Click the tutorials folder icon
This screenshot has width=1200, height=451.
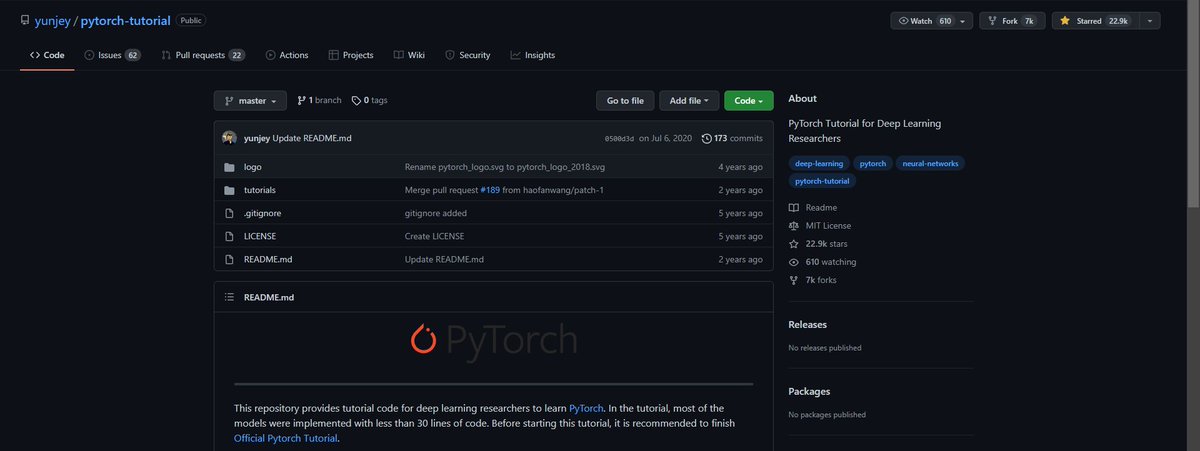click(x=229, y=190)
